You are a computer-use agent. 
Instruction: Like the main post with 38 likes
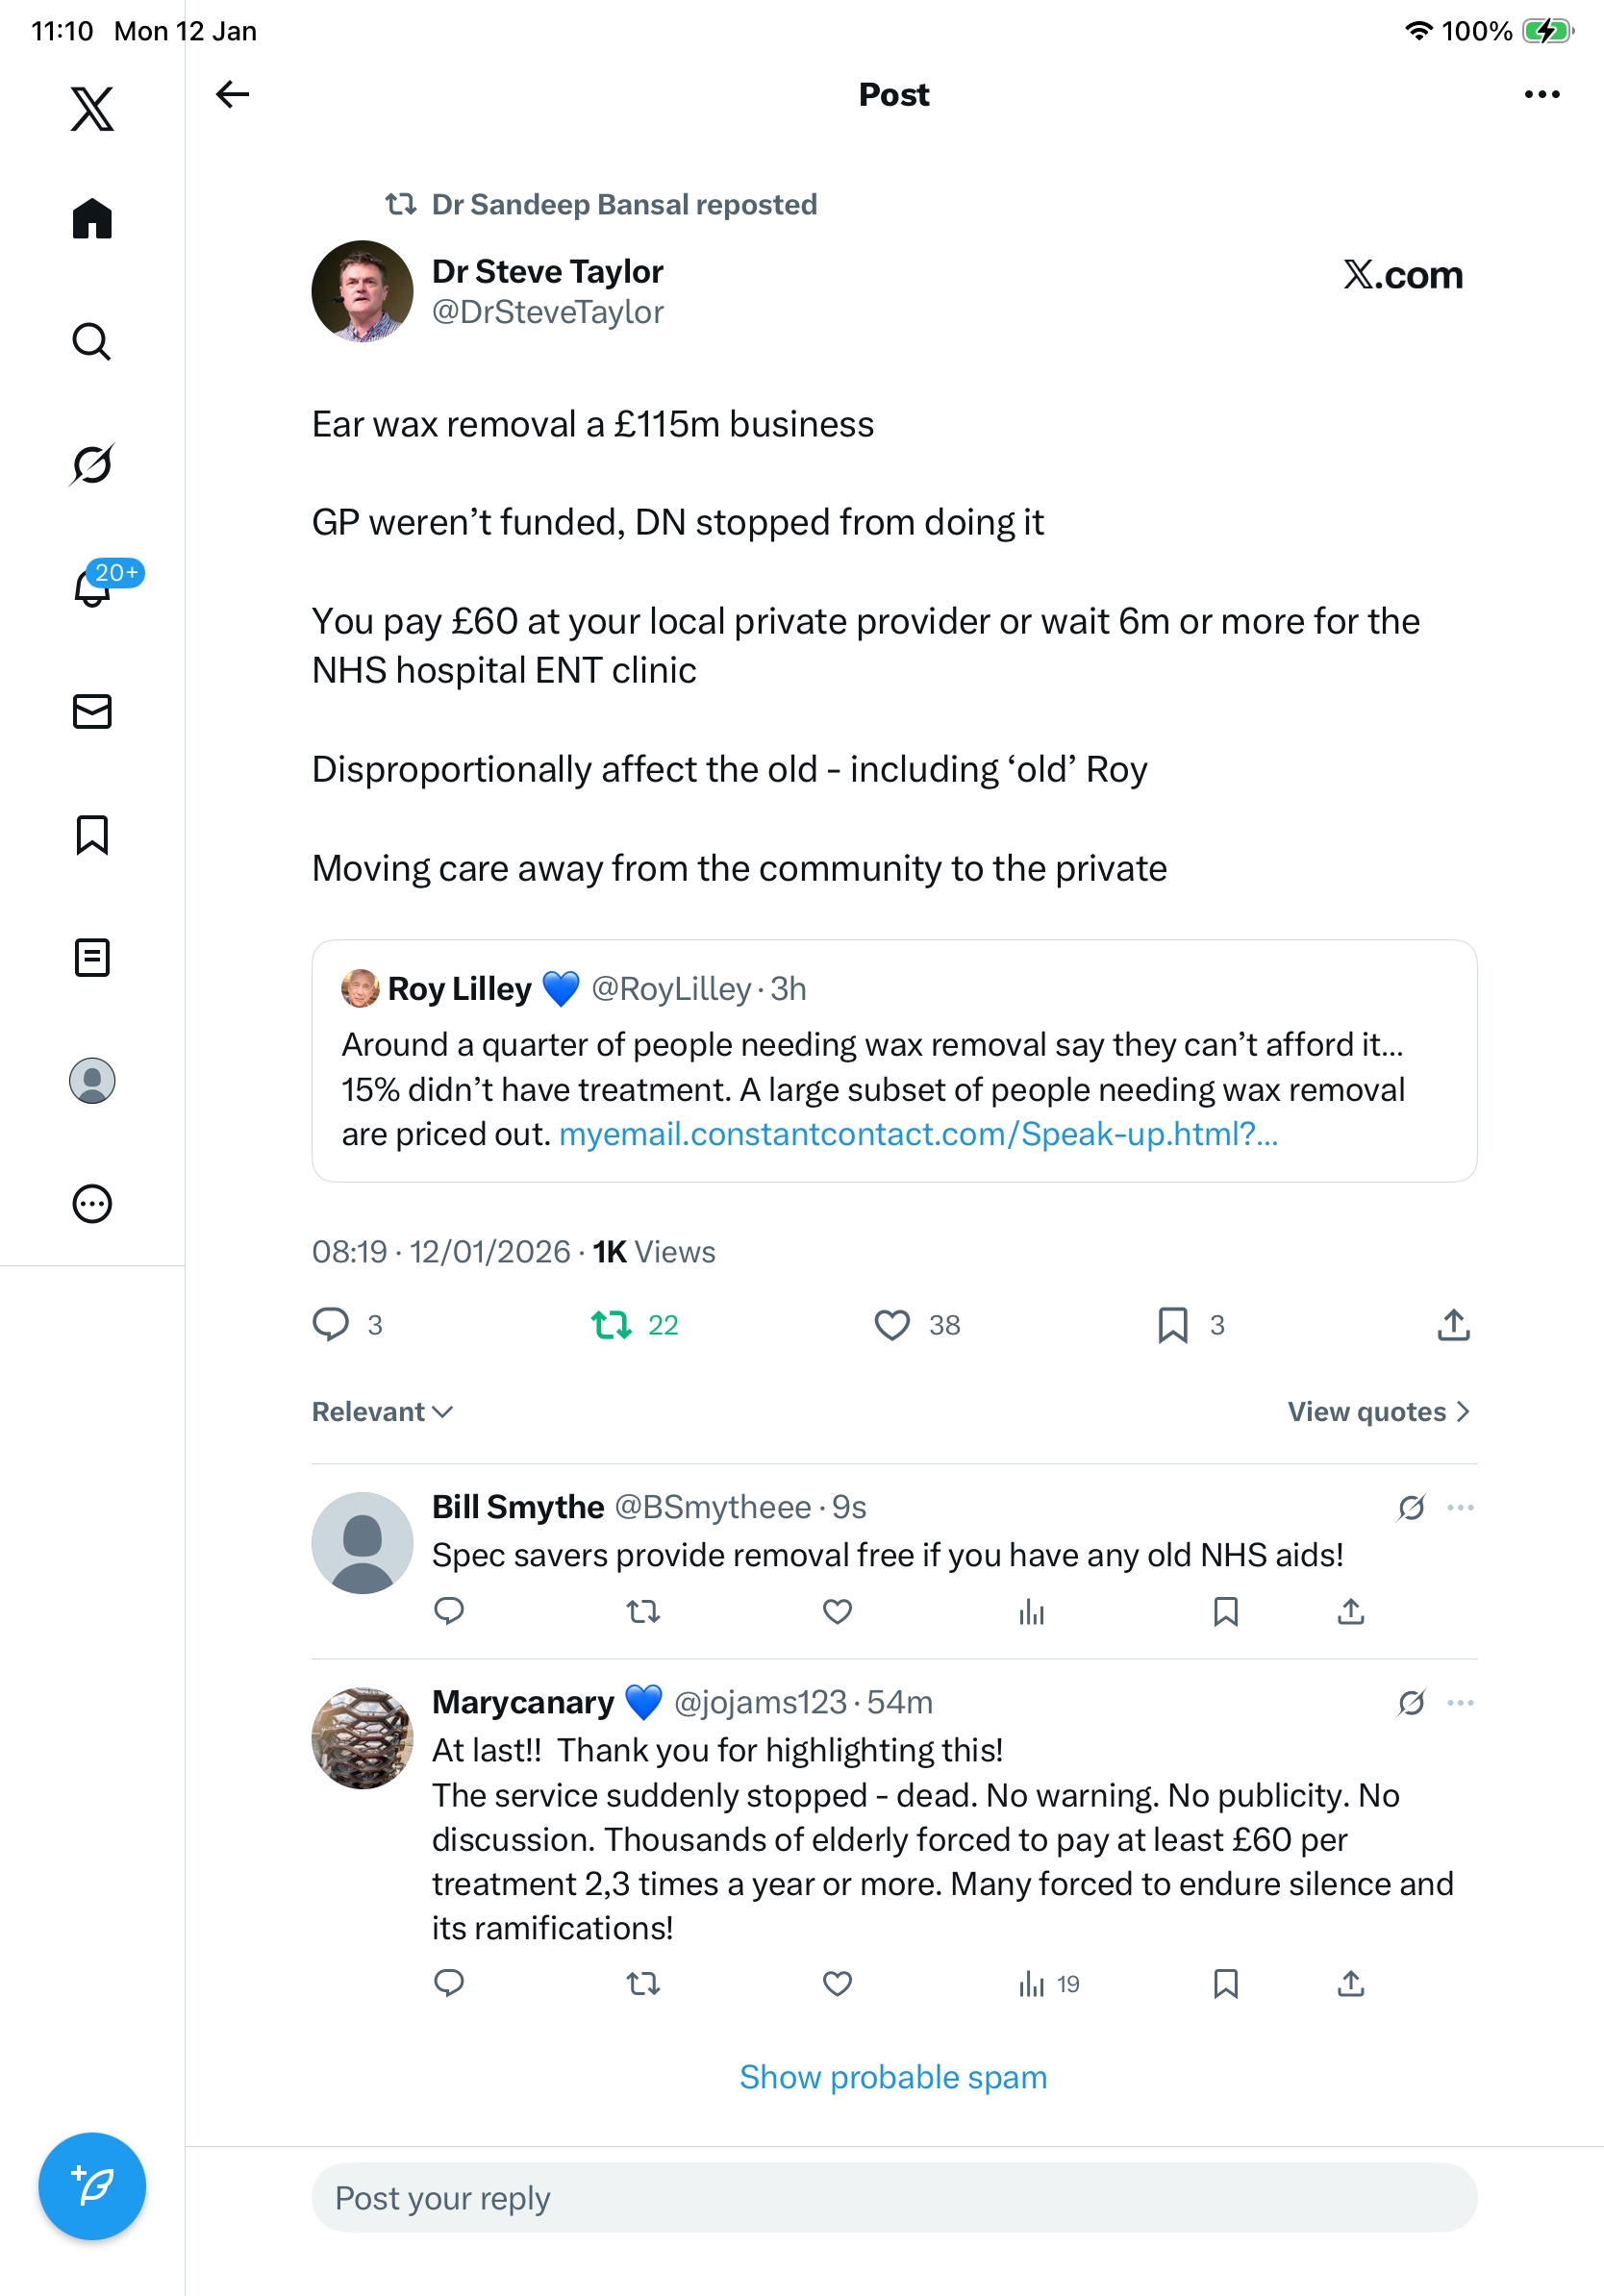pyautogui.click(x=892, y=1325)
